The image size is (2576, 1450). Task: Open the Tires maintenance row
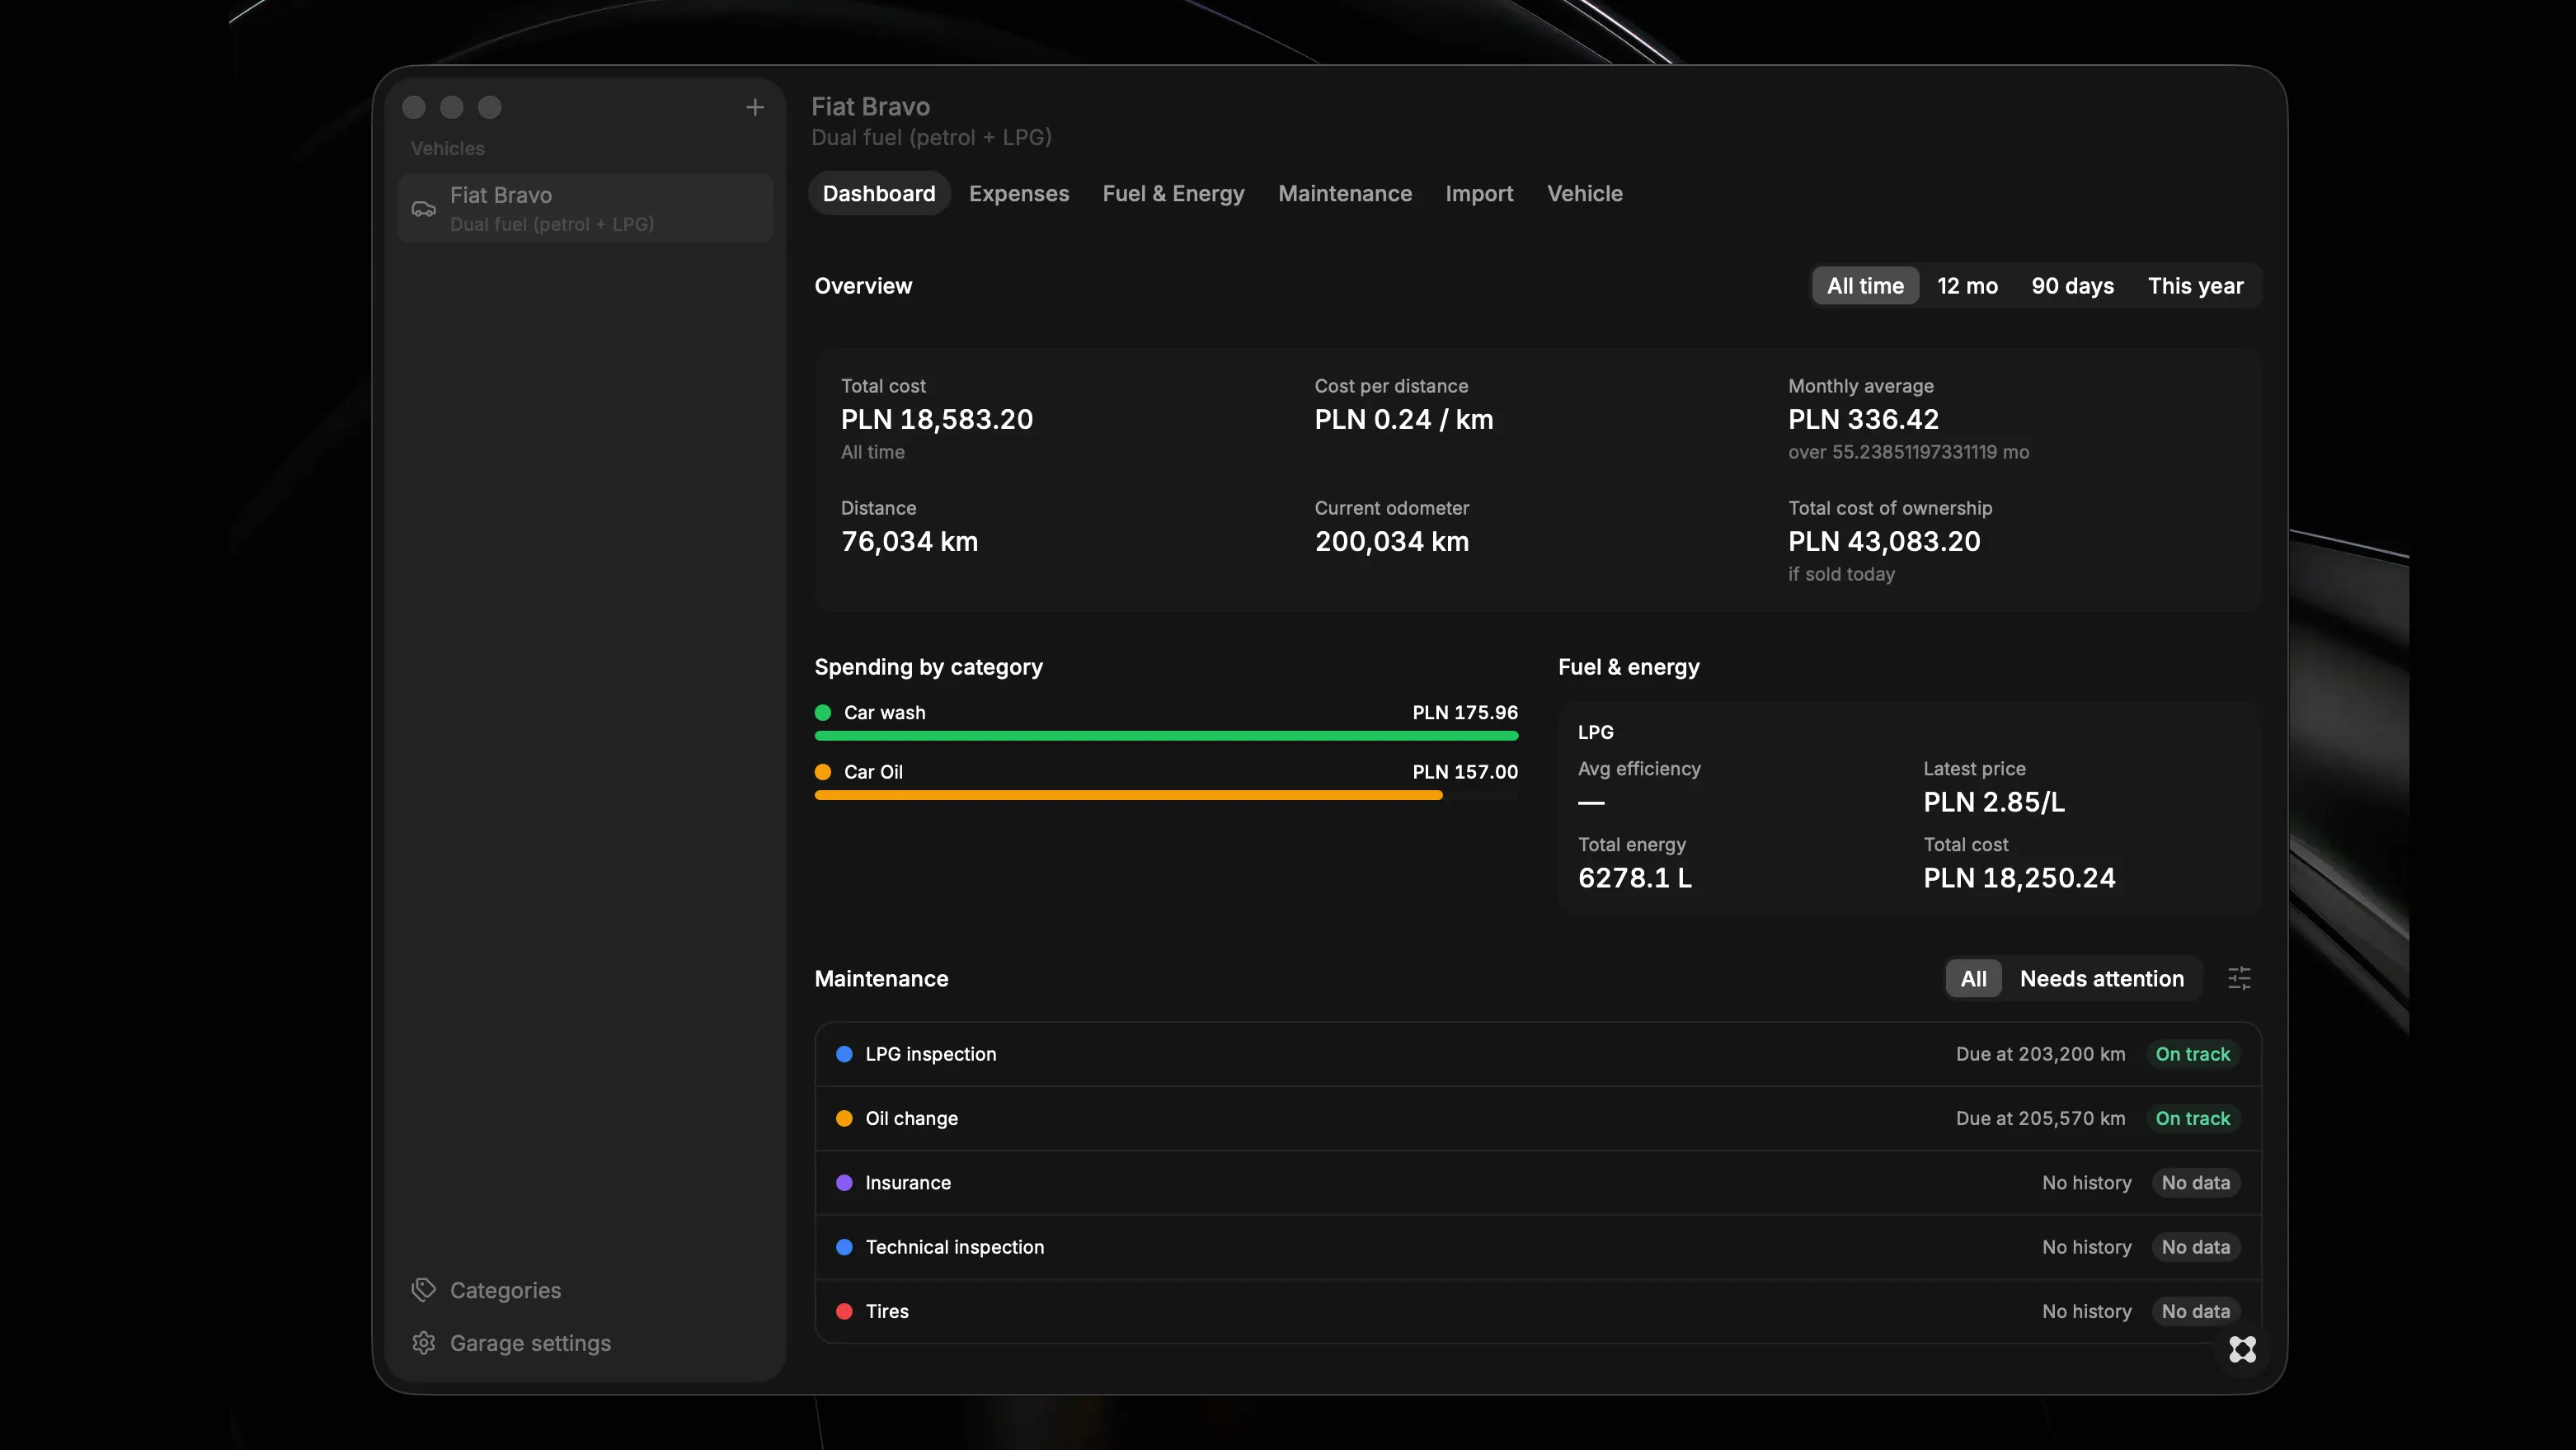click(x=1538, y=1311)
